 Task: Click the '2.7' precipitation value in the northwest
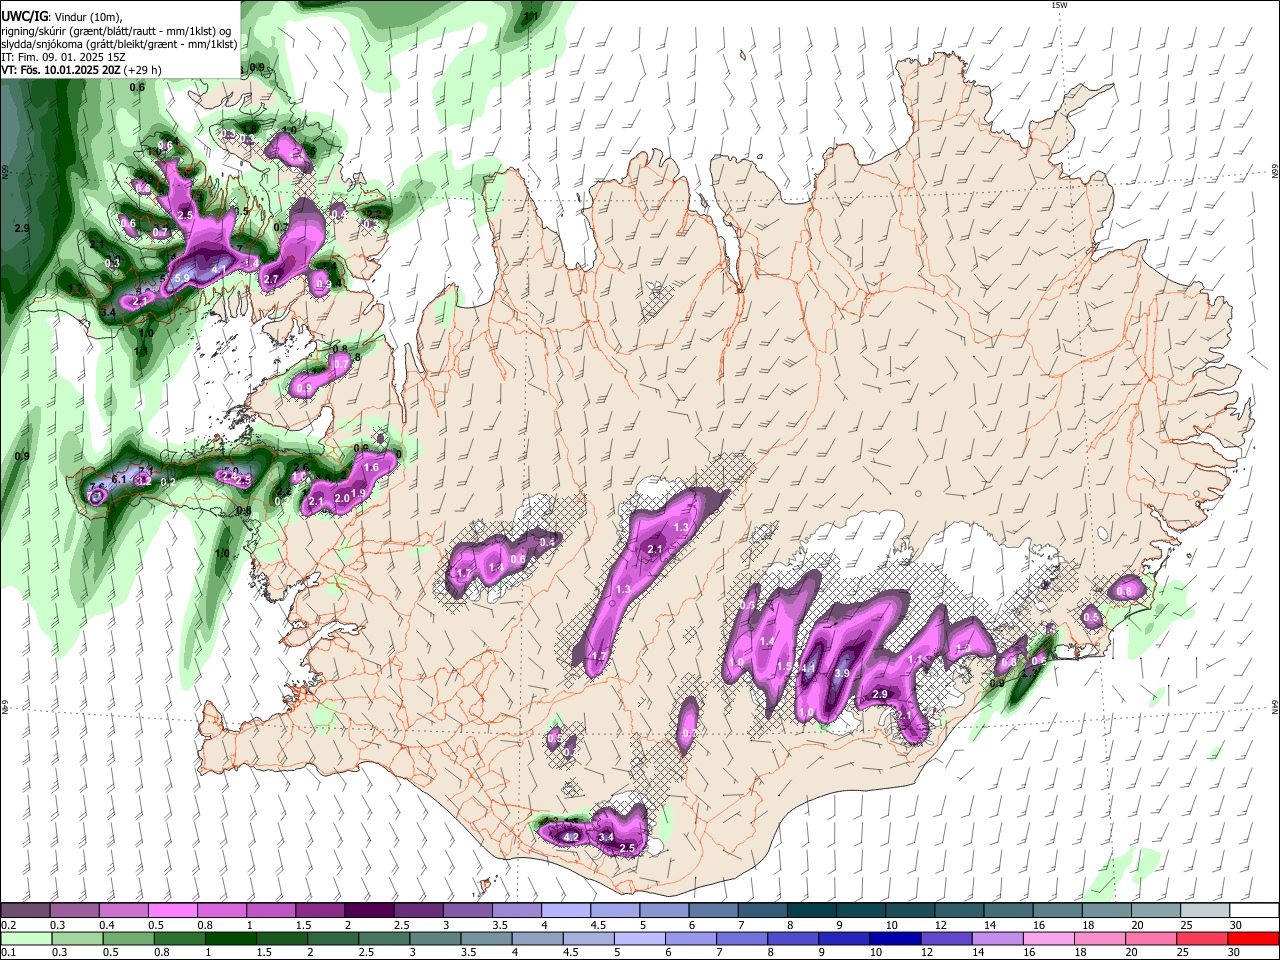coord(270,280)
